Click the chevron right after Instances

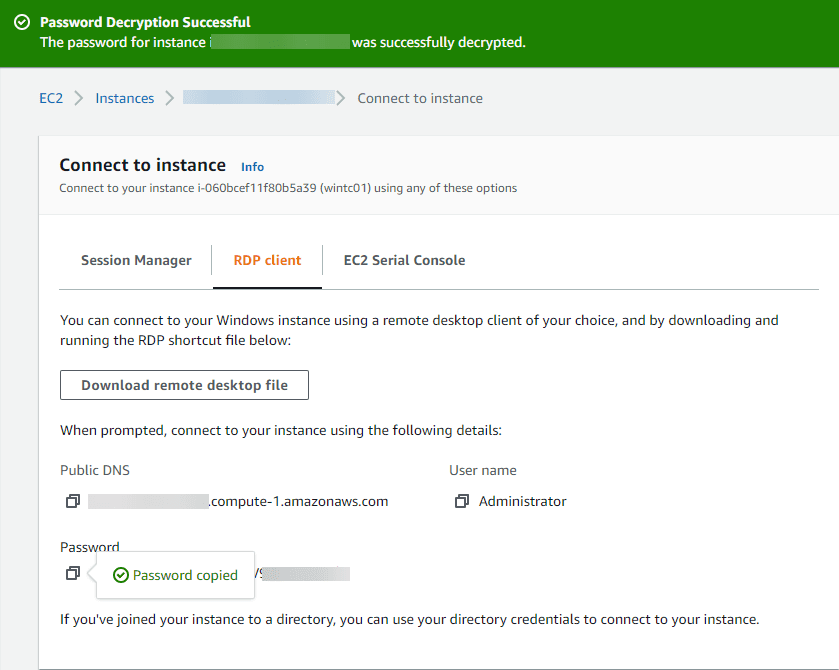[x=169, y=98]
